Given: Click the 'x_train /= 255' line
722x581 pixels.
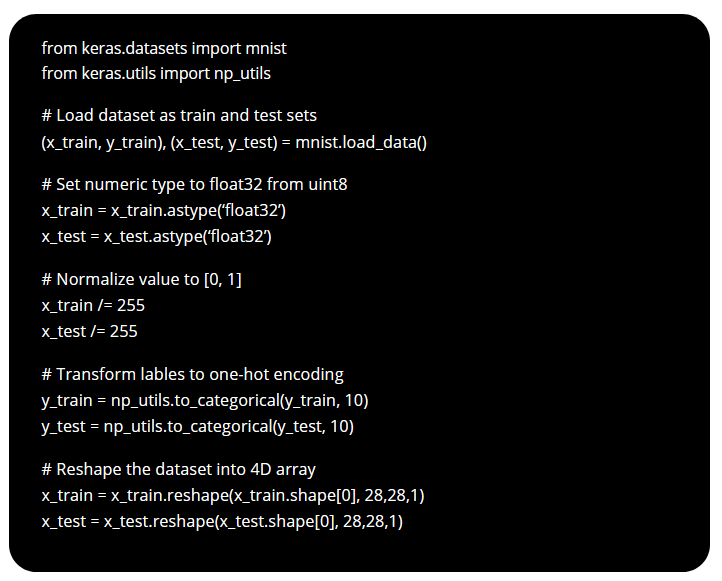Looking at the screenshot, I should click(x=93, y=305).
